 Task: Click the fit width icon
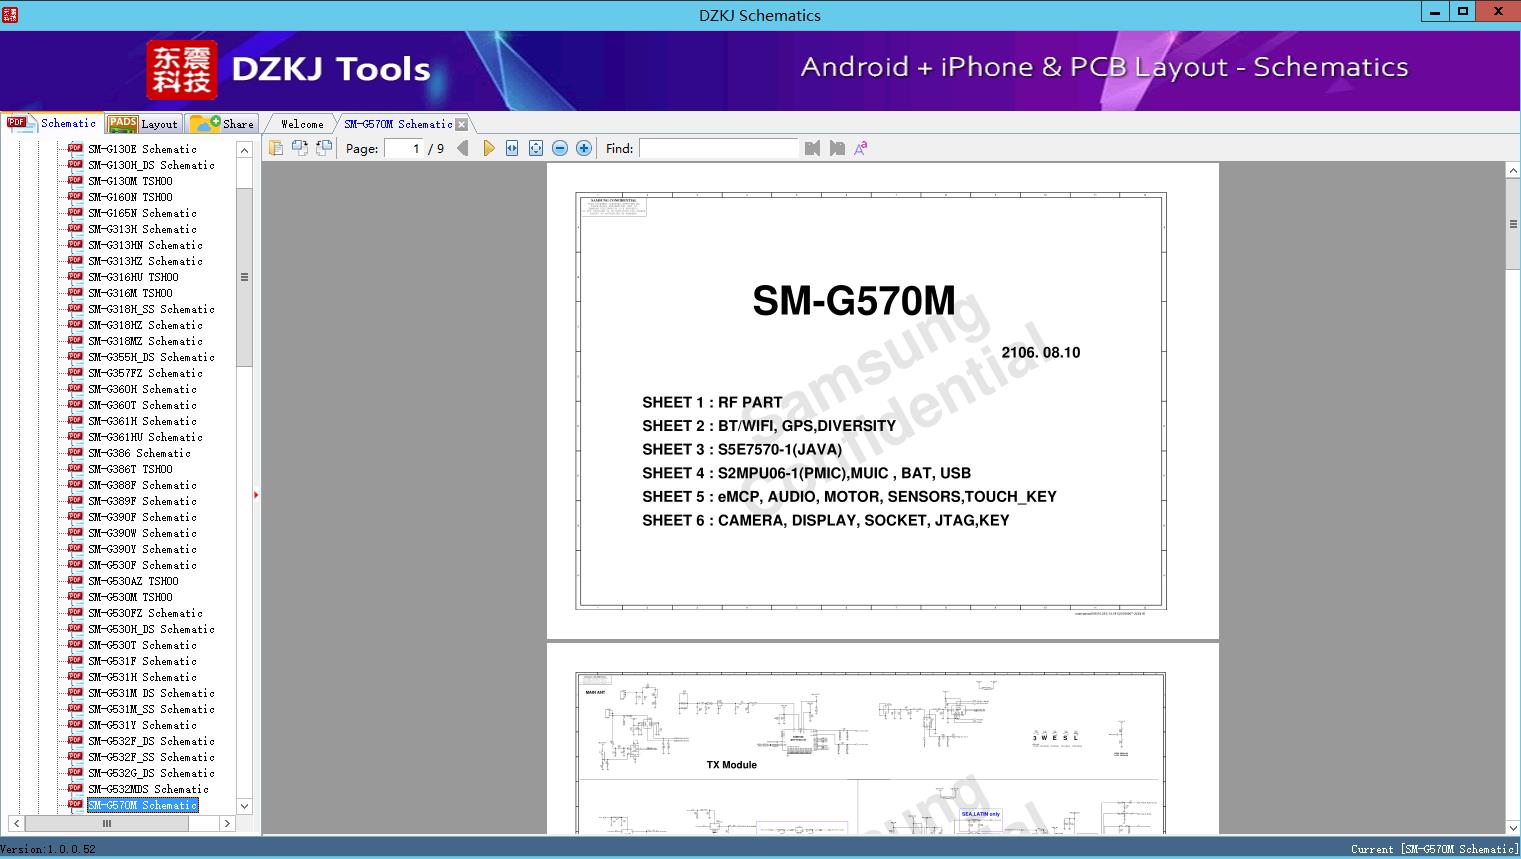(x=512, y=148)
